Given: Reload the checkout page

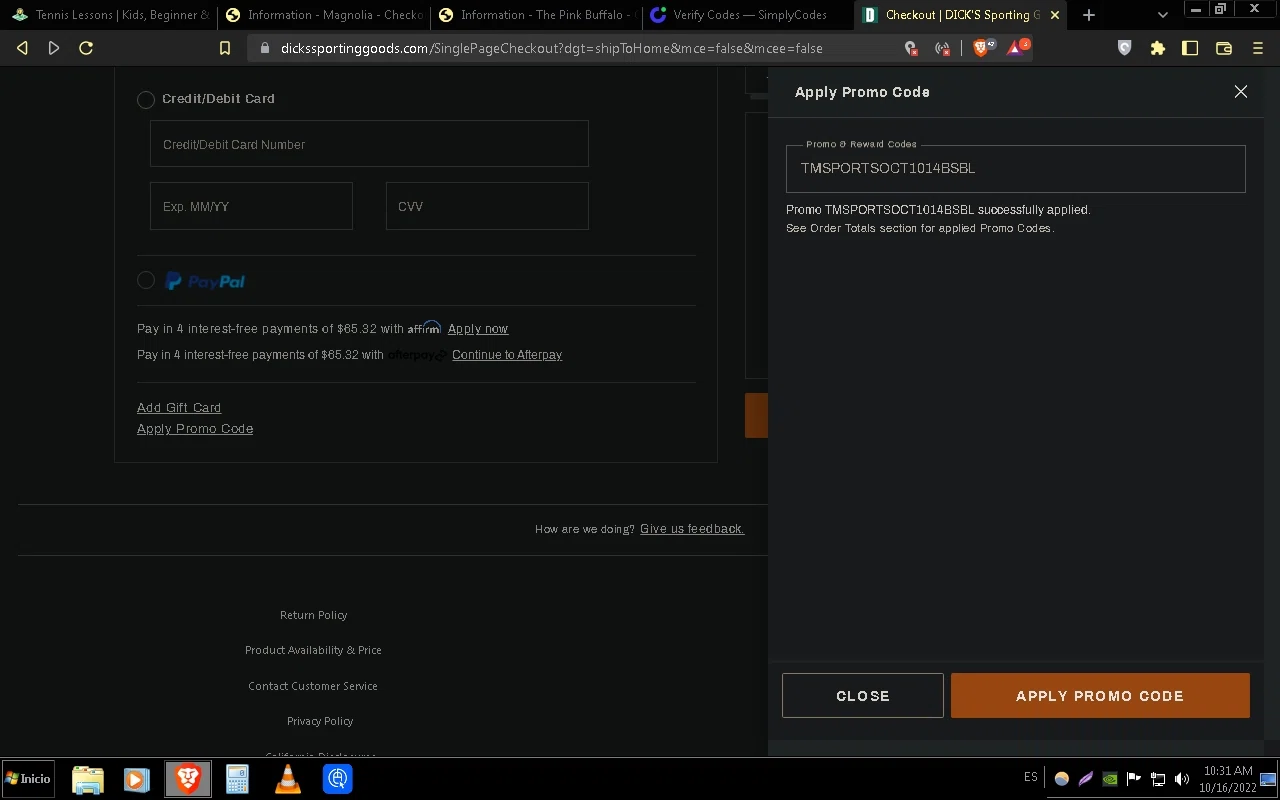Looking at the screenshot, I should (x=86, y=48).
